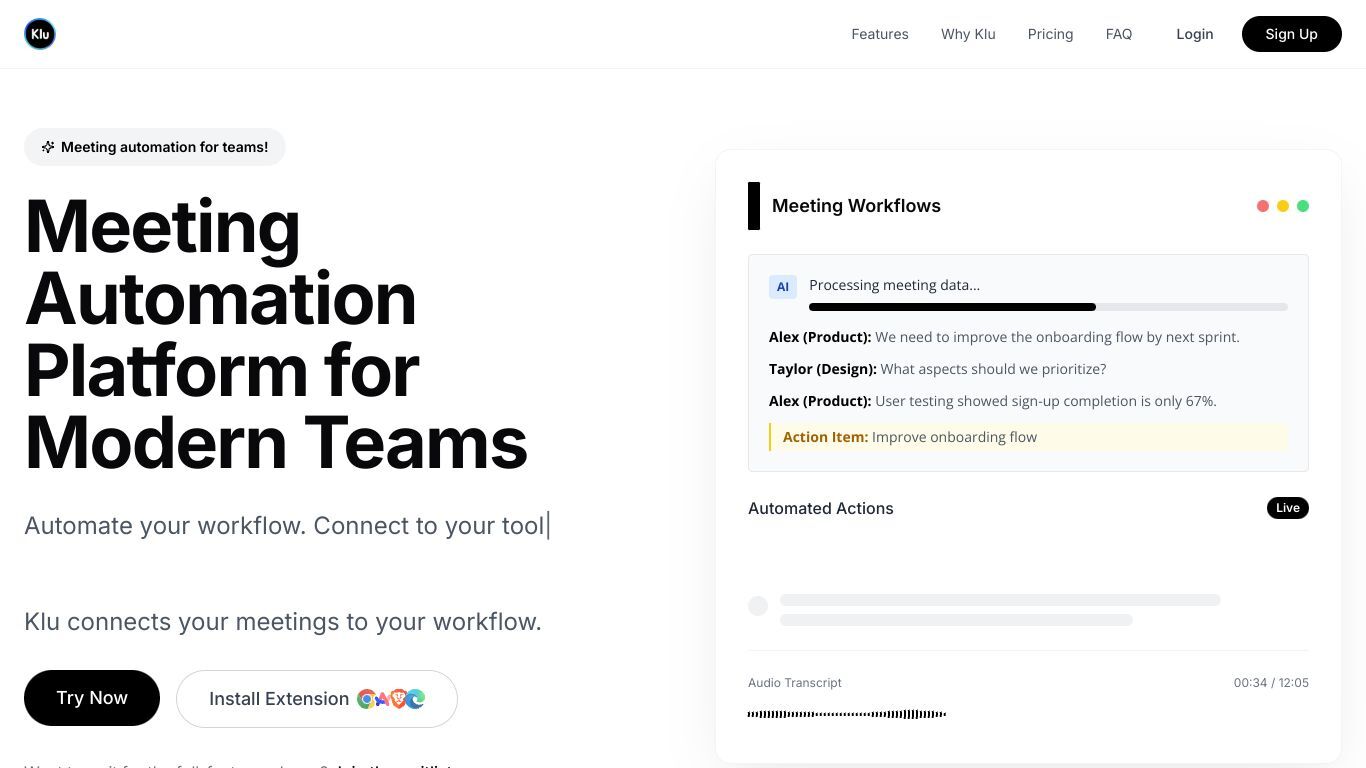Click the line mentioning next sprint
The height and width of the screenshot is (768, 1366).
[1004, 337]
